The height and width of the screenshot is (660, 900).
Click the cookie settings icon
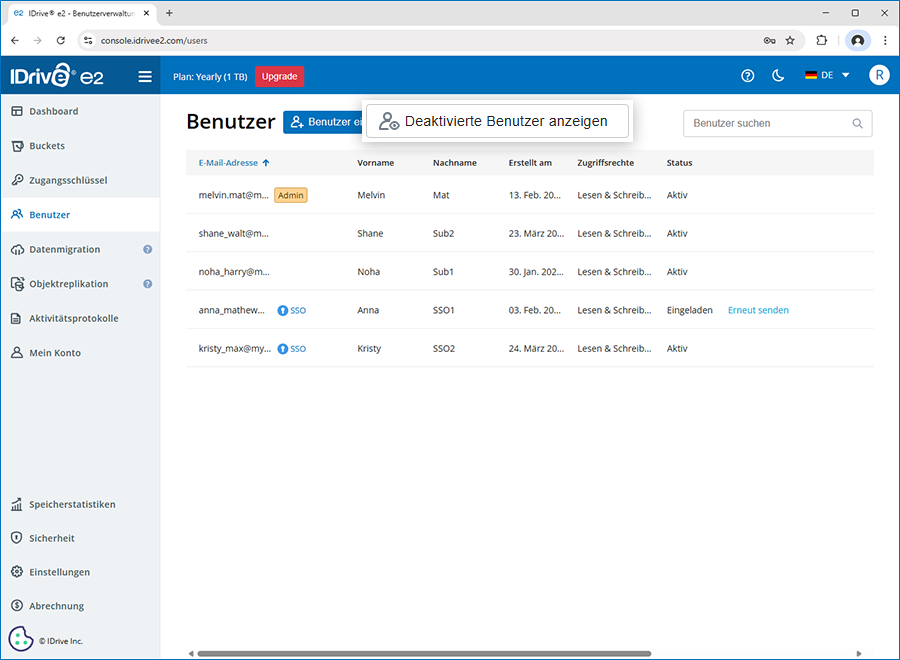pyautogui.click(x=21, y=639)
